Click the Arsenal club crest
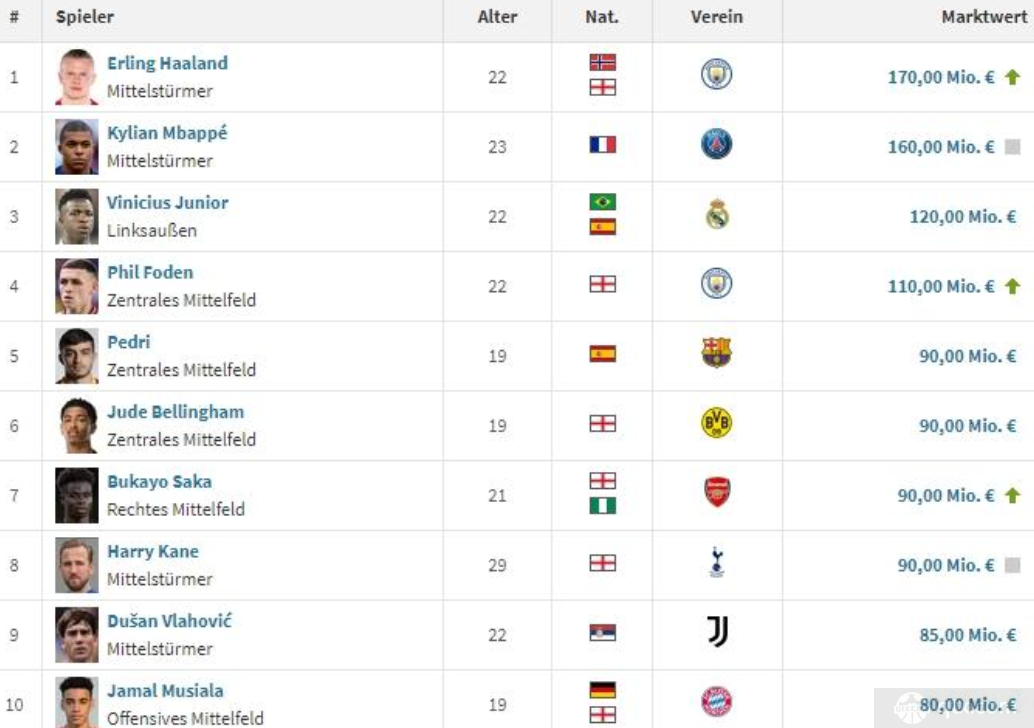Viewport: 1034px width, 728px height. [x=717, y=492]
